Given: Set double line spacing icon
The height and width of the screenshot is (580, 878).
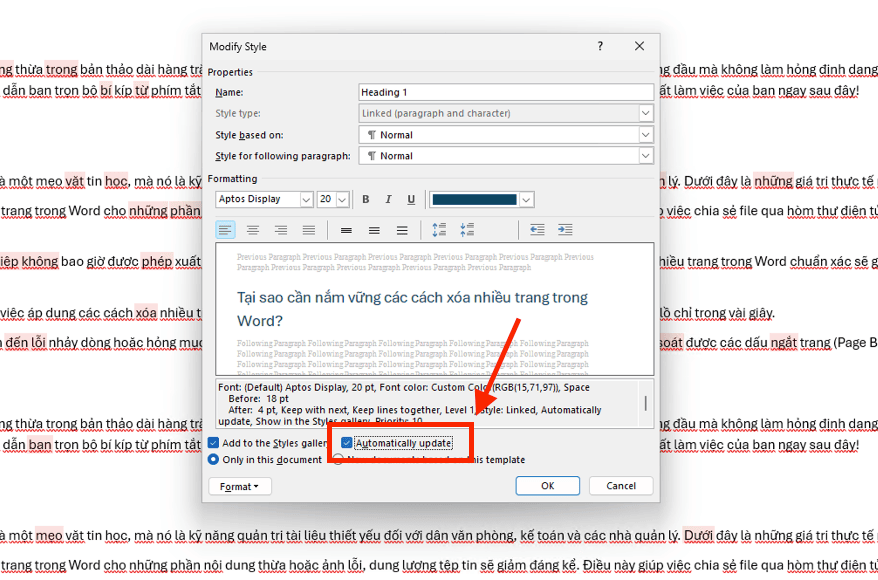Looking at the screenshot, I should click(x=402, y=230).
